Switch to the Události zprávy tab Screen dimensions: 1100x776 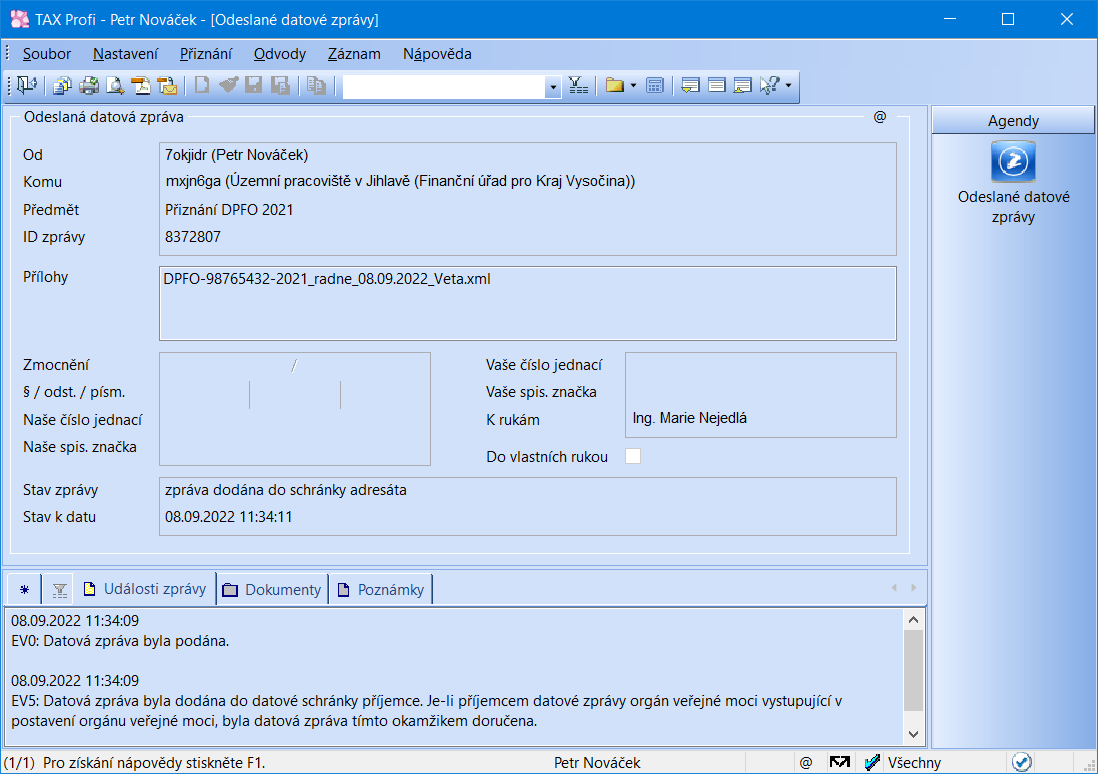[145, 589]
